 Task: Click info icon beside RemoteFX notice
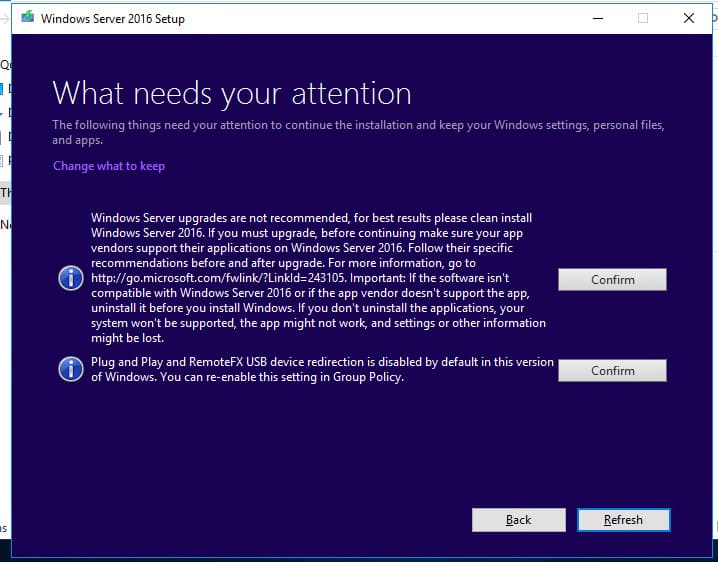(x=71, y=369)
